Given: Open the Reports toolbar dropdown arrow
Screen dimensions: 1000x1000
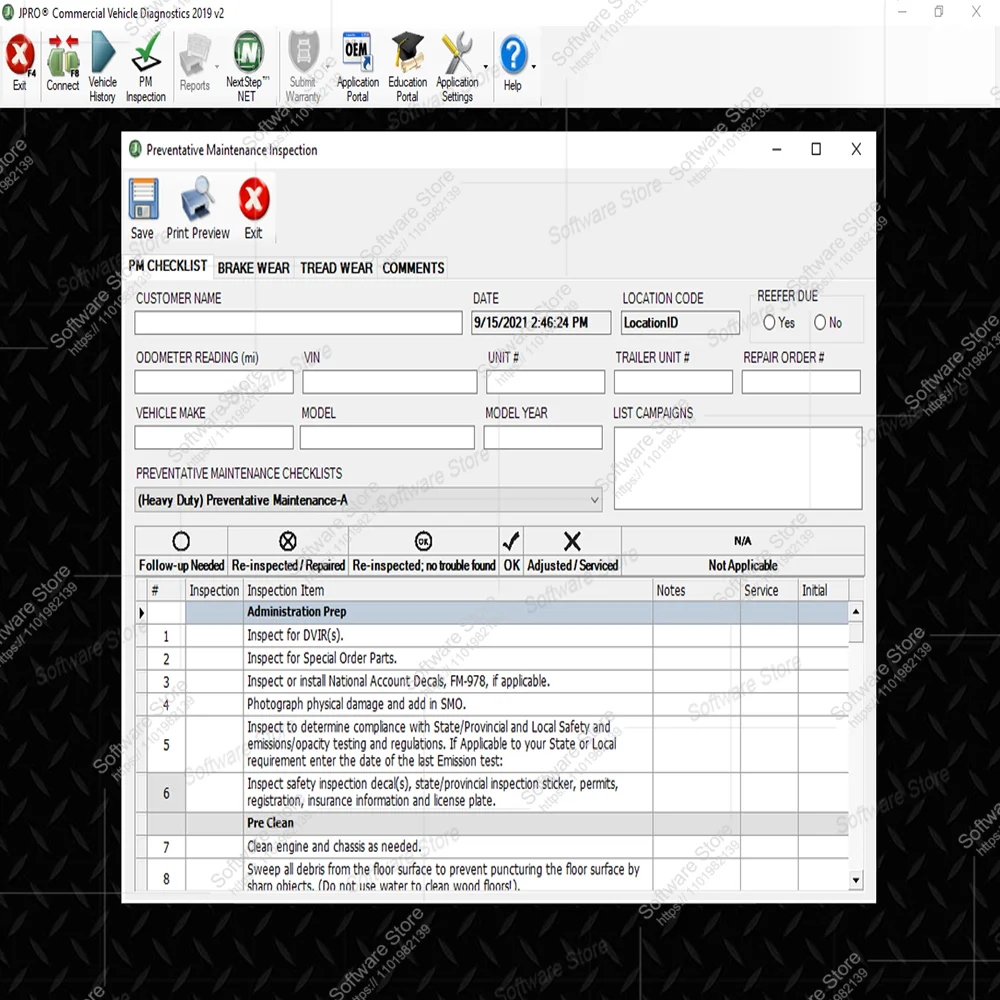Looking at the screenshot, I should click(x=217, y=66).
